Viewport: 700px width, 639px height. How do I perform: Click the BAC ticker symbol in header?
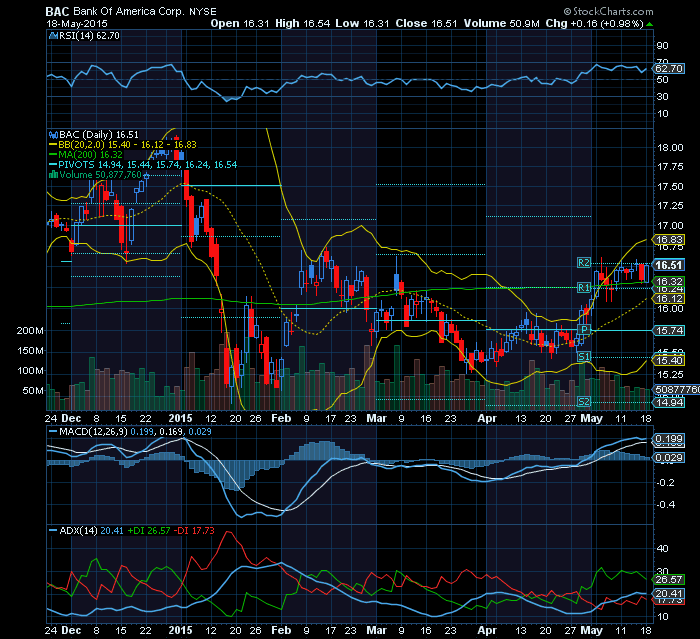click(x=58, y=12)
